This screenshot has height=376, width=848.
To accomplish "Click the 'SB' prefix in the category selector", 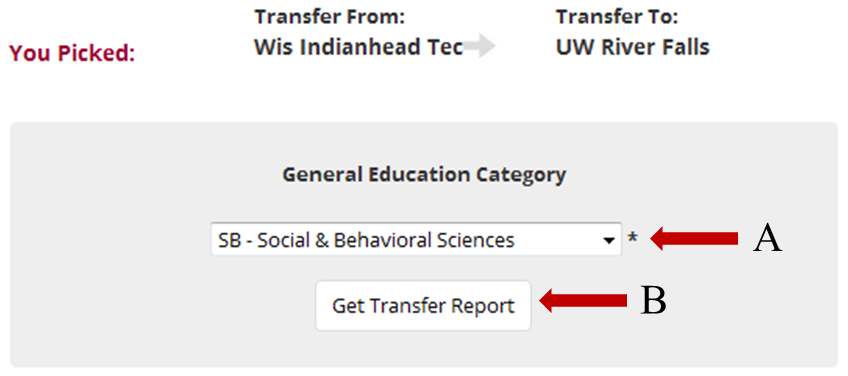I will pos(228,240).
